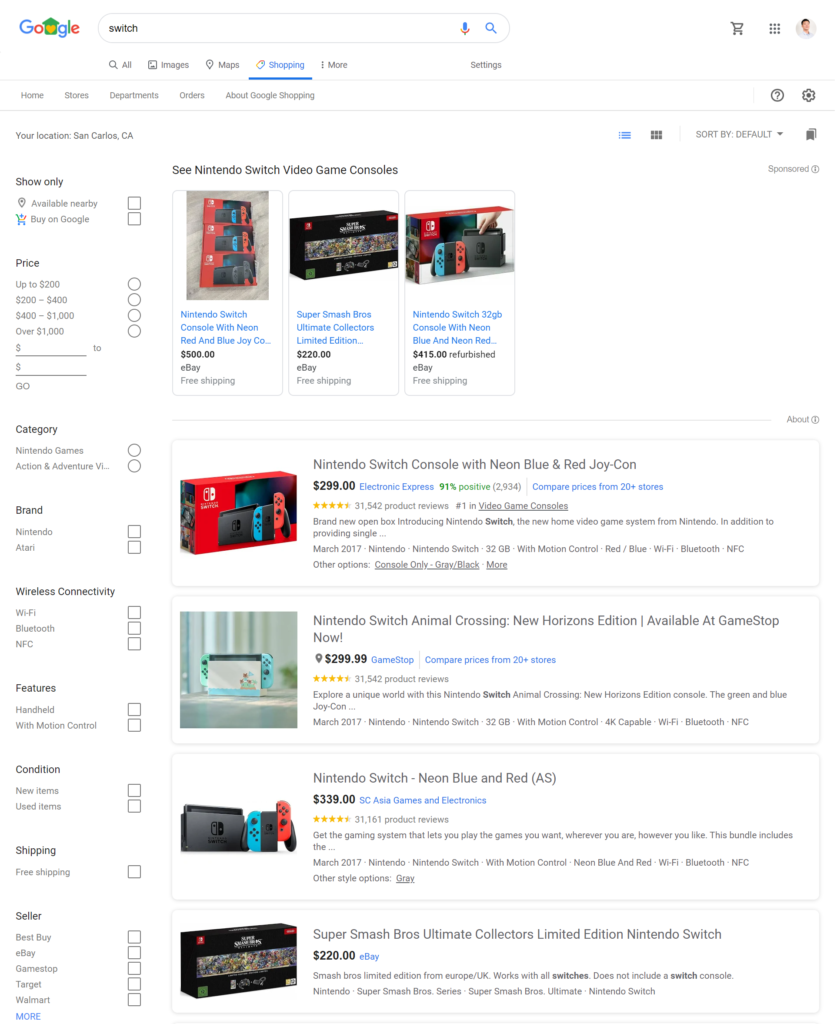The width and height of the screenshot is (837, 1024).
Task: Open the saved items bookmark icon
Action: [x=811, y=135]
